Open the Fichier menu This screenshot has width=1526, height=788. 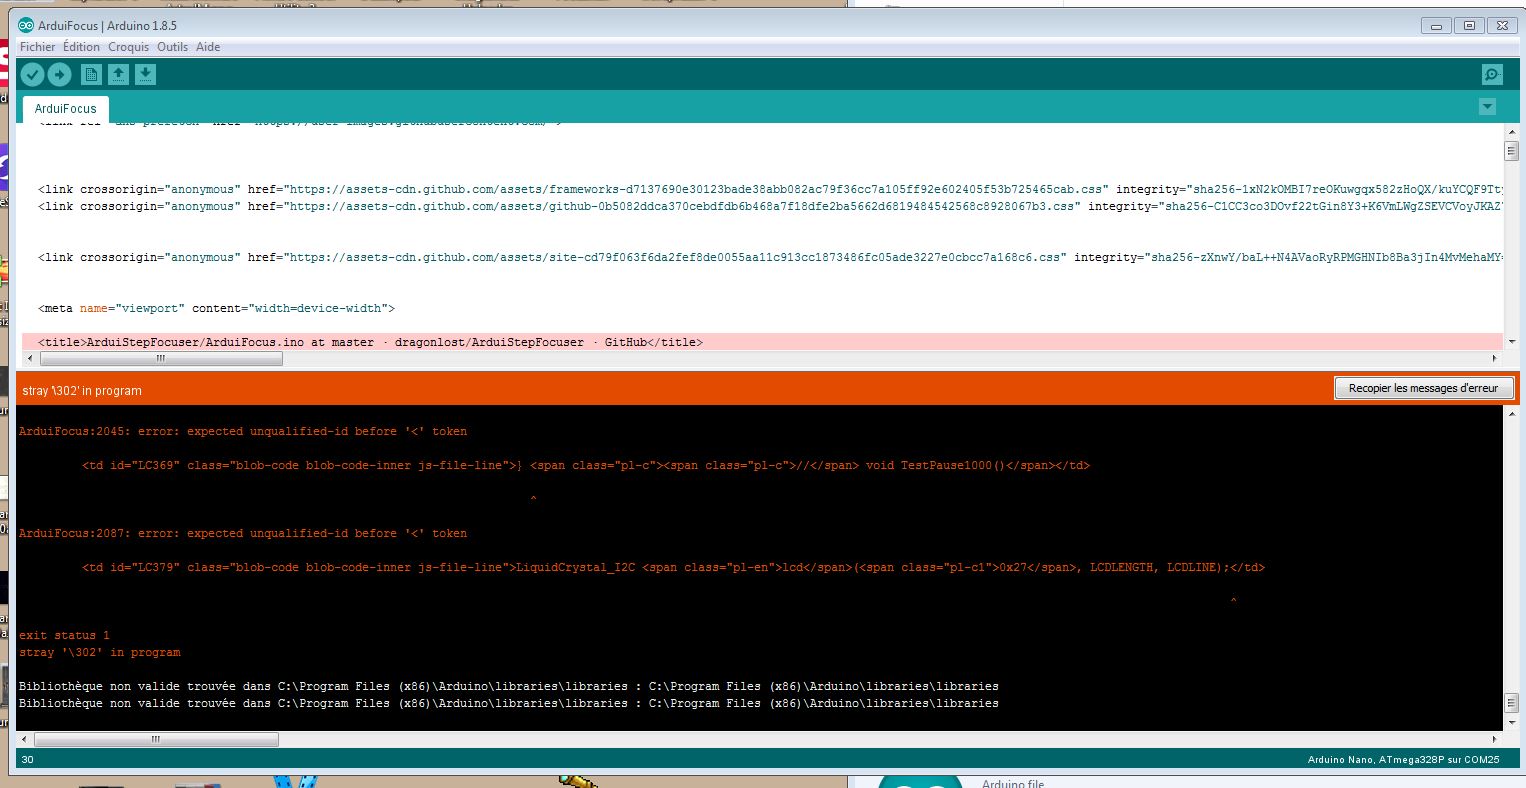(x=38, y=47)
